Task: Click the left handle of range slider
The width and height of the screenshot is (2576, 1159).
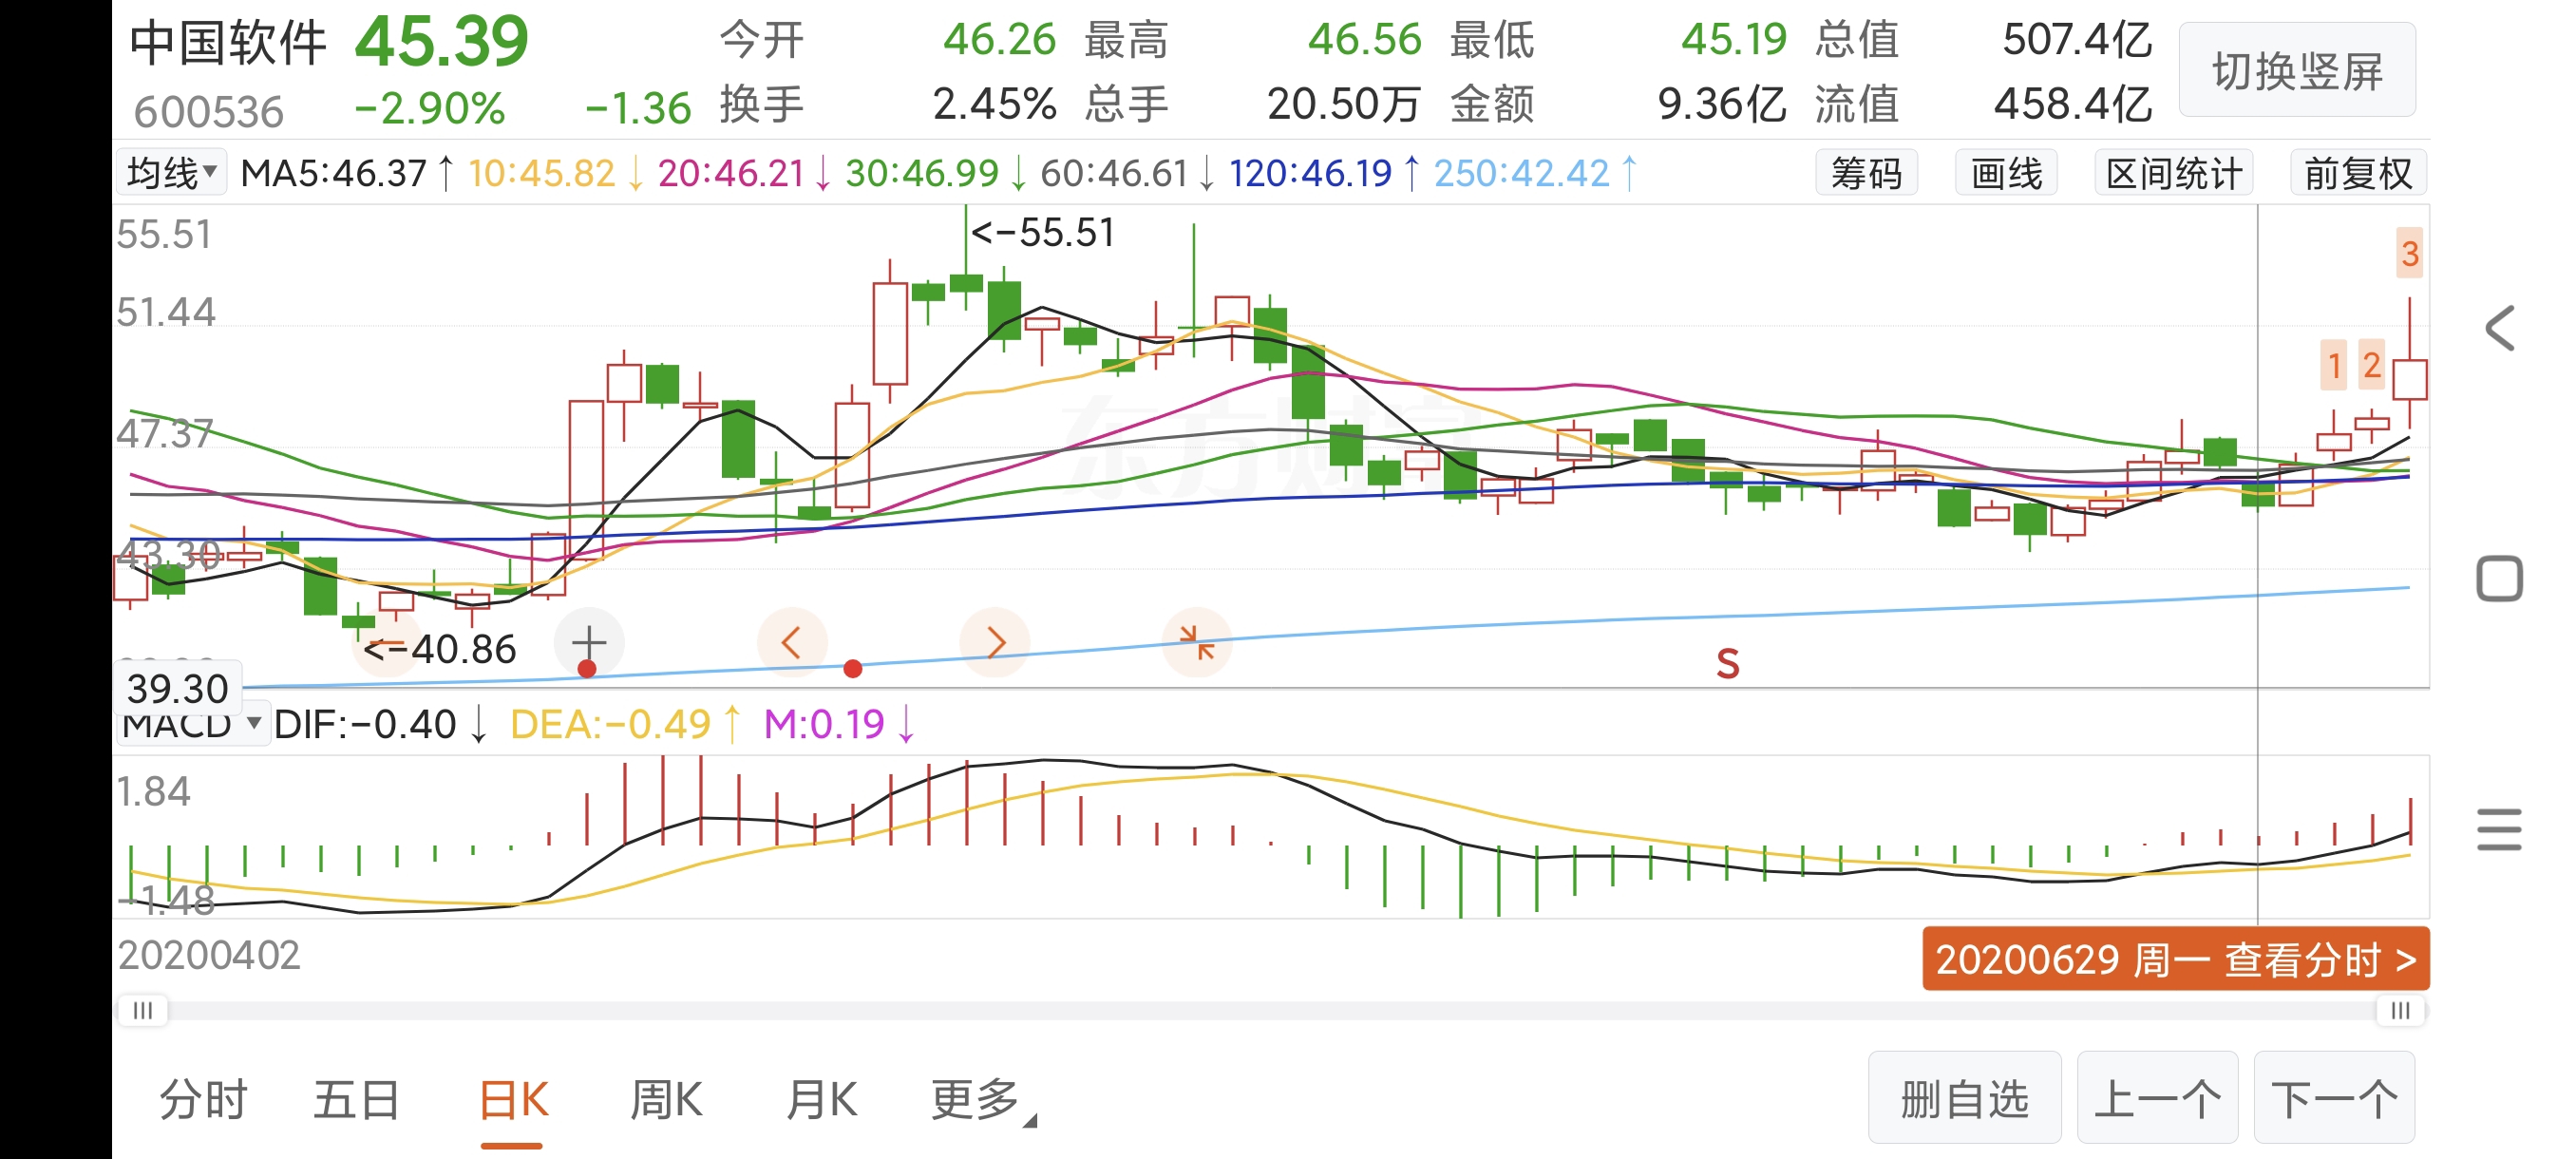Action: [143, 1010]
